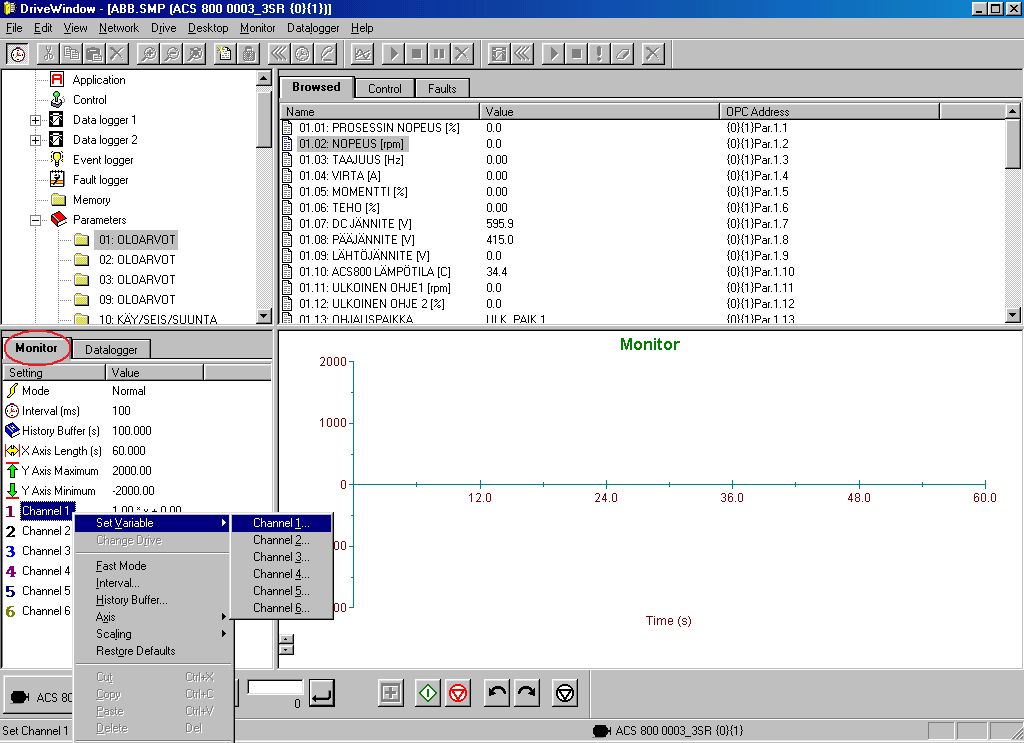
Task: Select History Buffer... in context menu
Action: [x=152, y=600]
